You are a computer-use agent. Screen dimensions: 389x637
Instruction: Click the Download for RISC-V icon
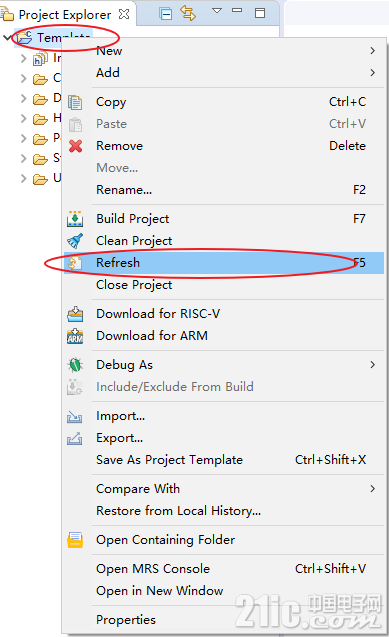click(75, 314)
